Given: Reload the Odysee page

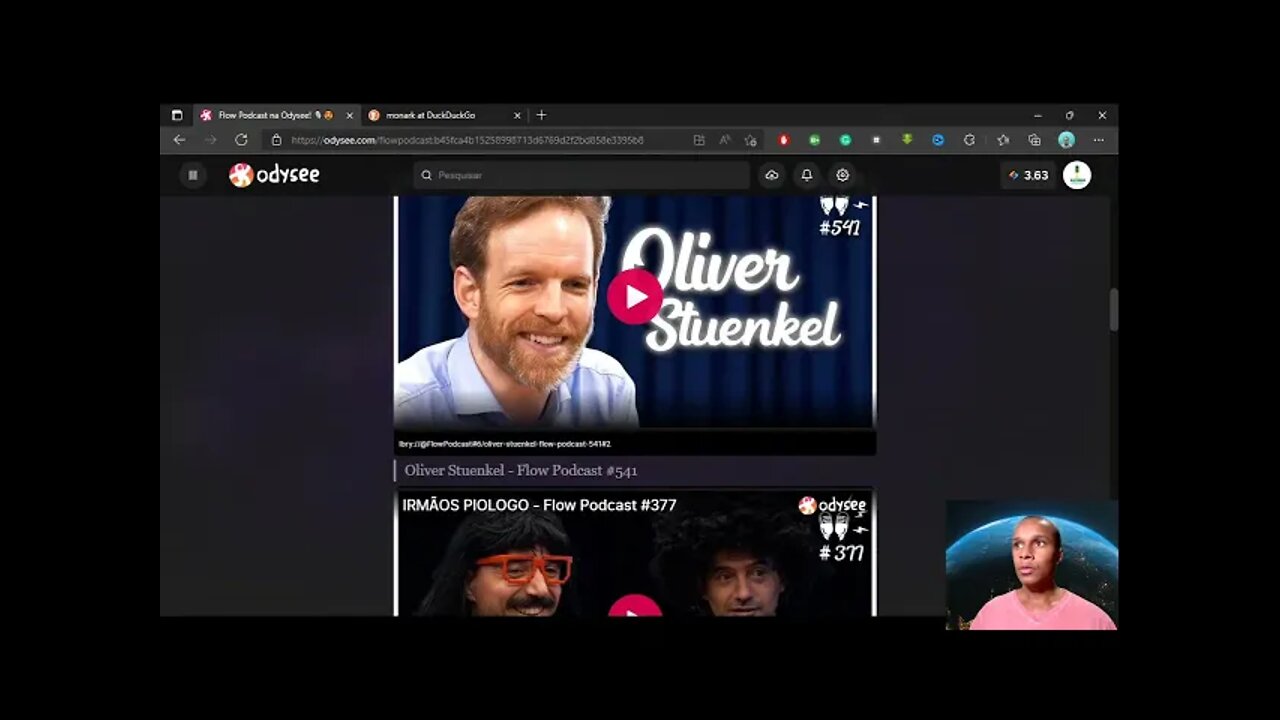Looking at the screenshot, I should click(x=241, y=140).
